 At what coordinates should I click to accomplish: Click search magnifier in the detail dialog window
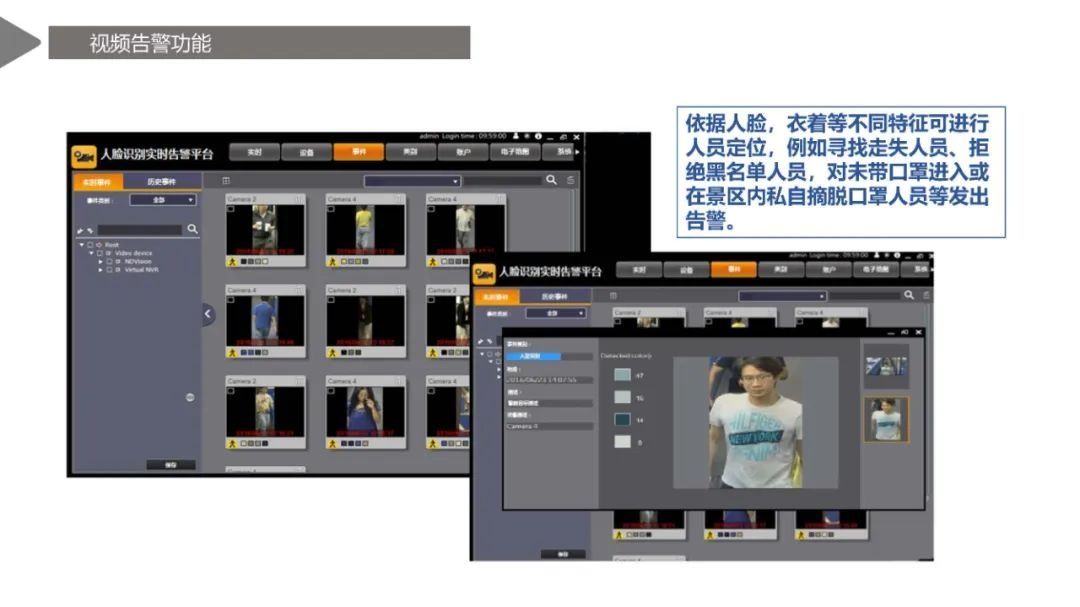click(x=909, y=294)
